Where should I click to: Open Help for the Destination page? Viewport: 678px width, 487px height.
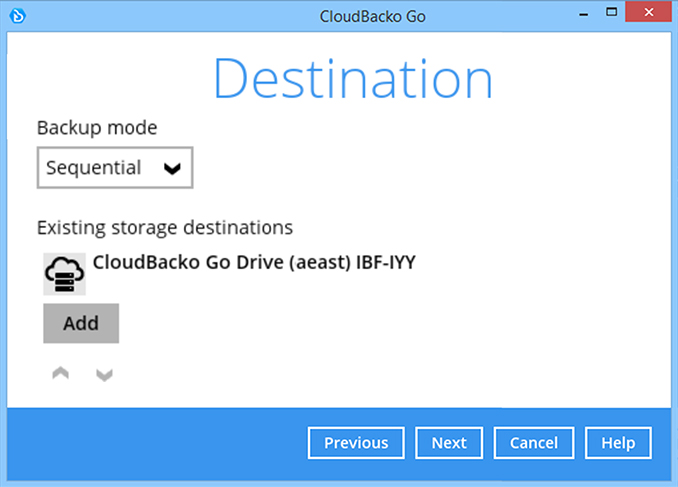pos(618,443)
